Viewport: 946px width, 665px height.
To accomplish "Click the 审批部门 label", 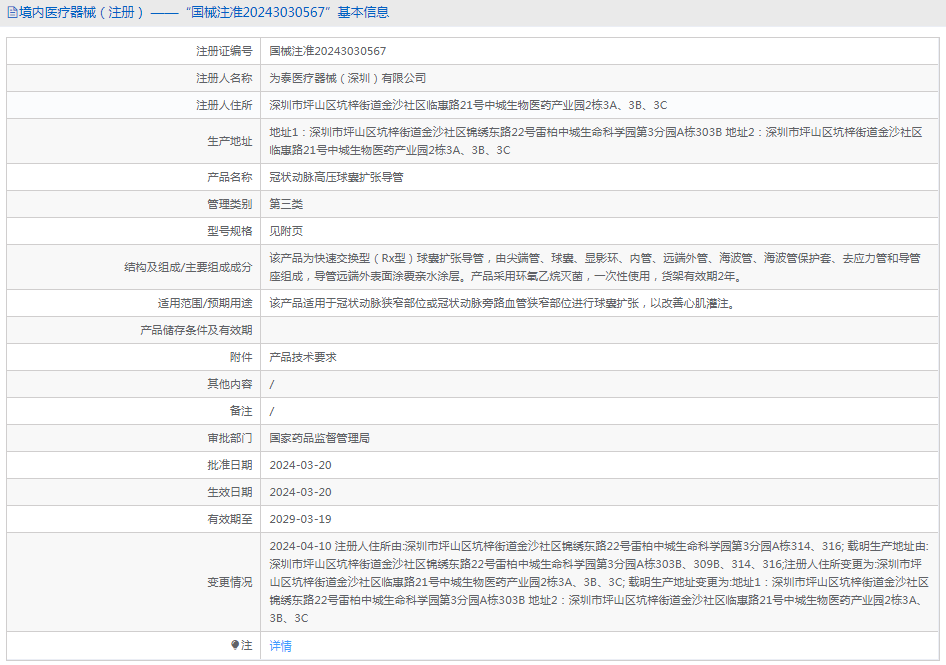I will [x=230, y=439].
